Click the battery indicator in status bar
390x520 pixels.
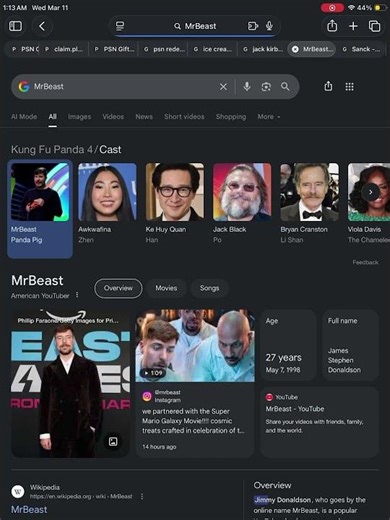(x=380, y=8)
